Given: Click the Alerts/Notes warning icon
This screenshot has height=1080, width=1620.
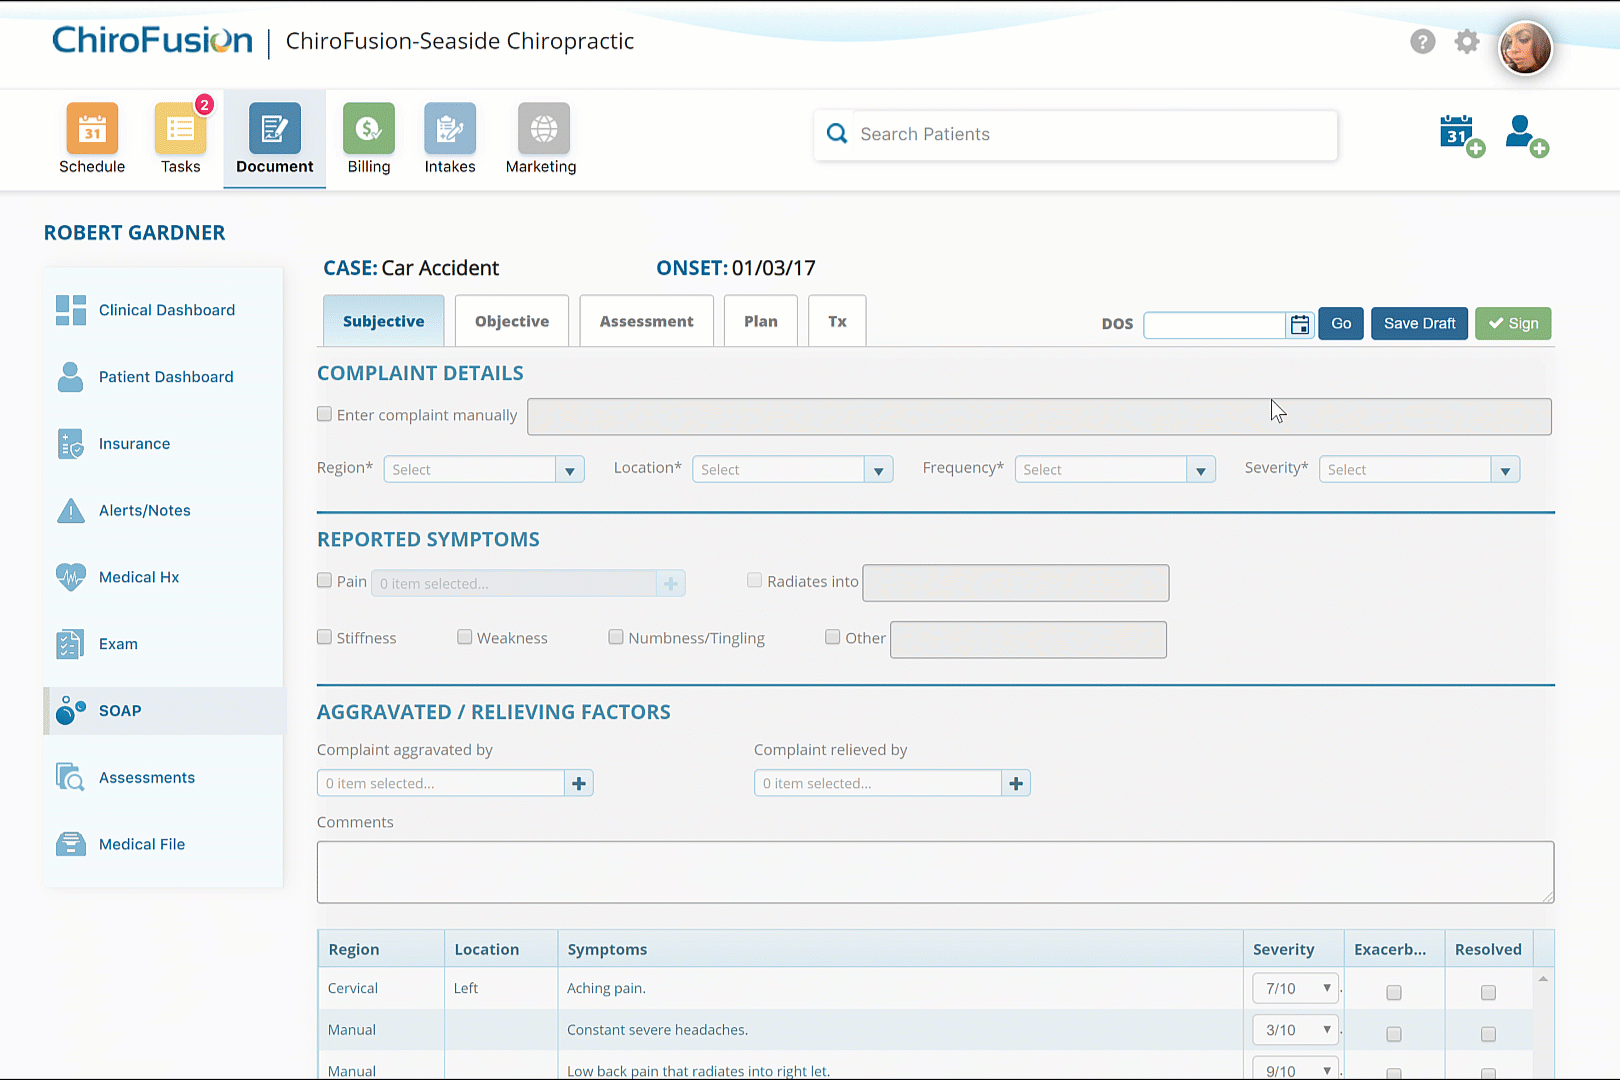Looking at the screenshot, I should [x=71, y=511].
